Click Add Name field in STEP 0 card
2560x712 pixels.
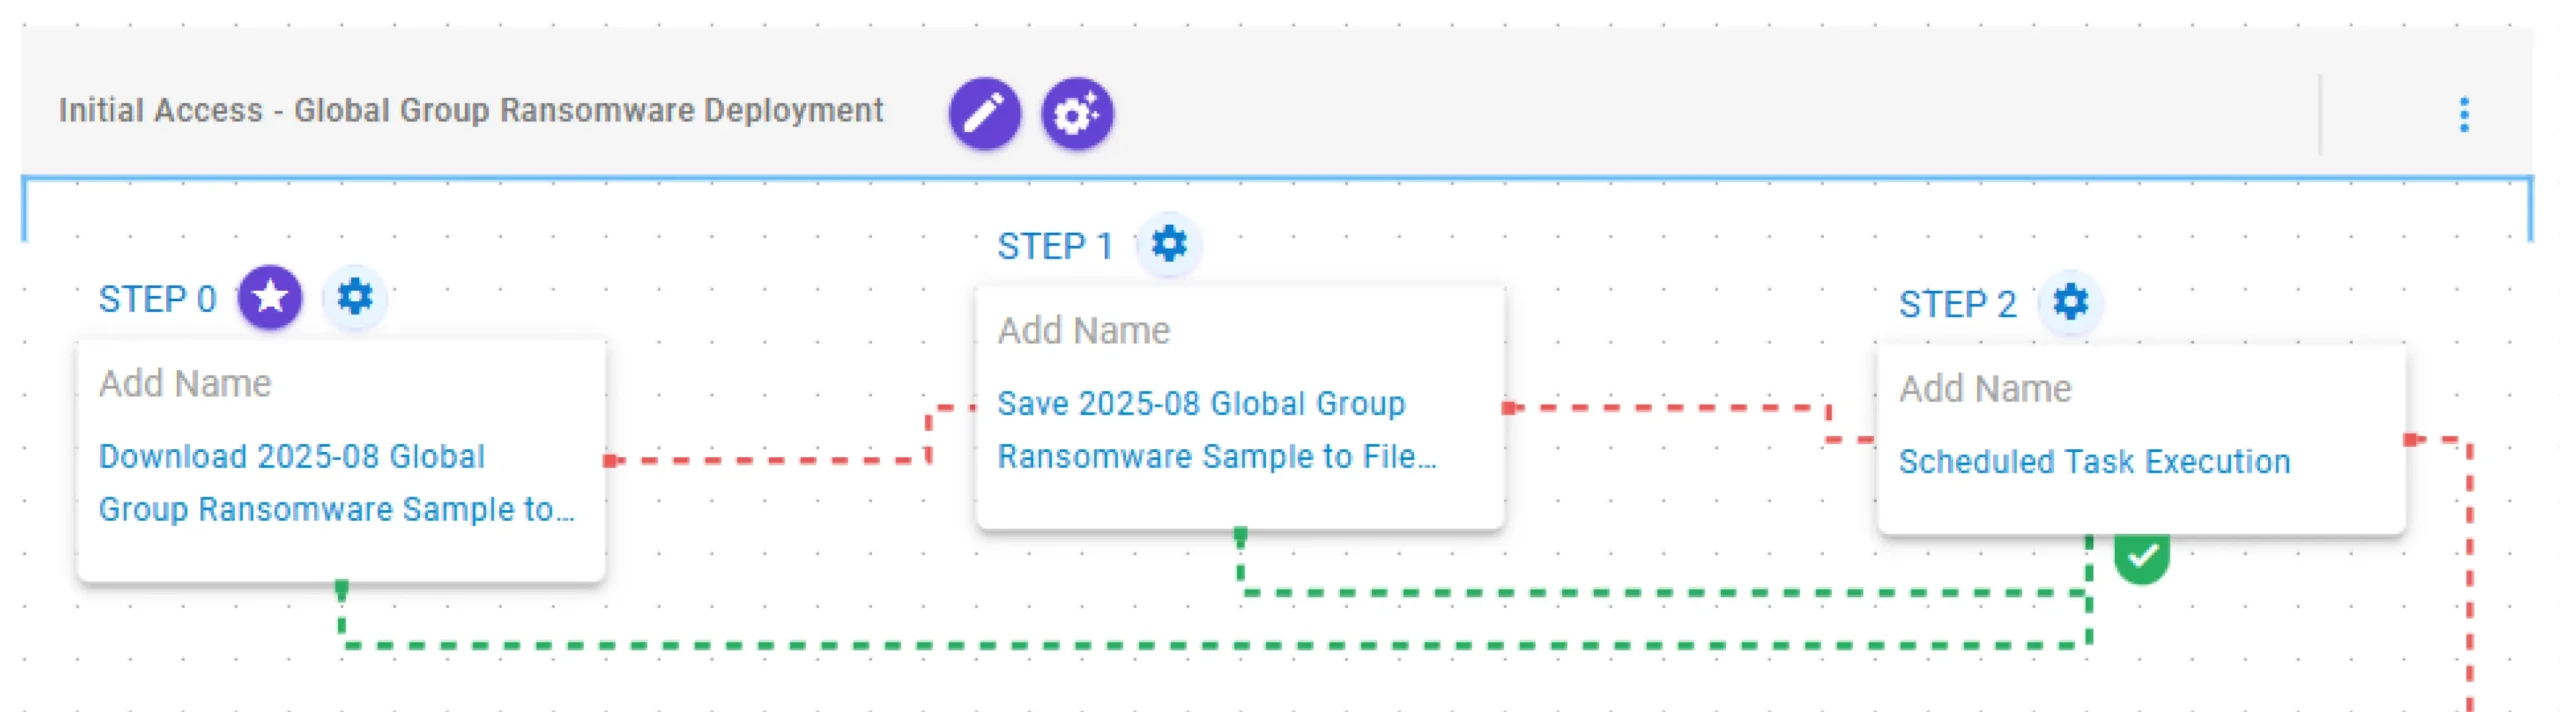tap(185, 384)
